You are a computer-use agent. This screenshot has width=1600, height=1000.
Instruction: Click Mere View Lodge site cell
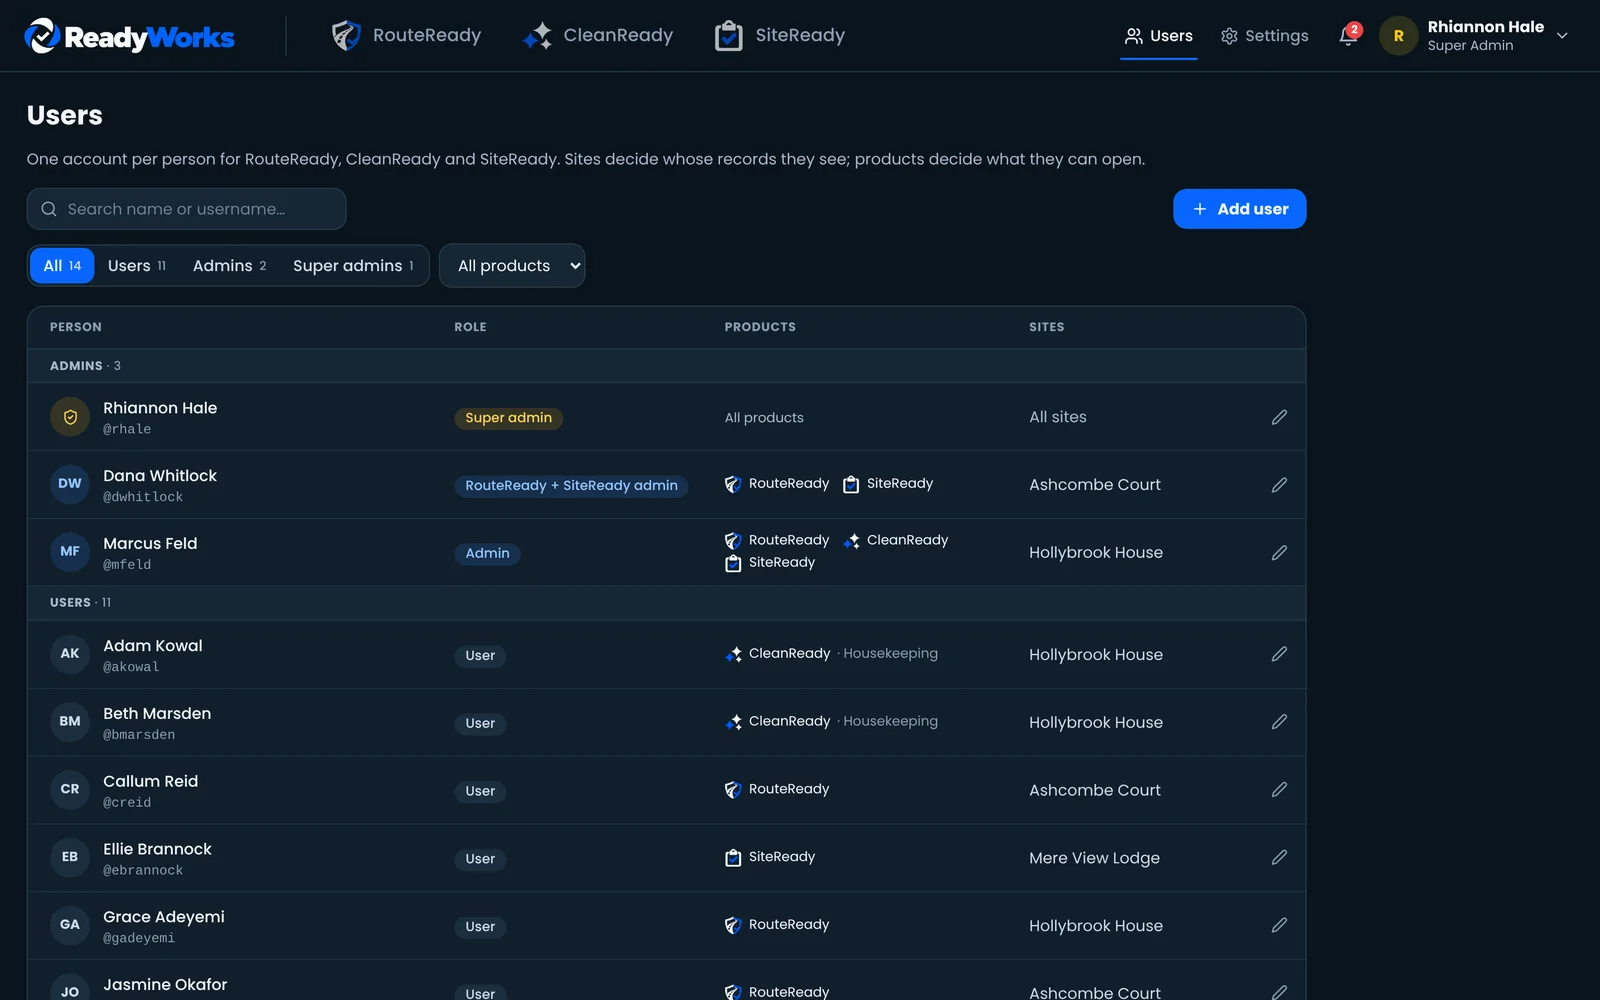click(1094, 858)
